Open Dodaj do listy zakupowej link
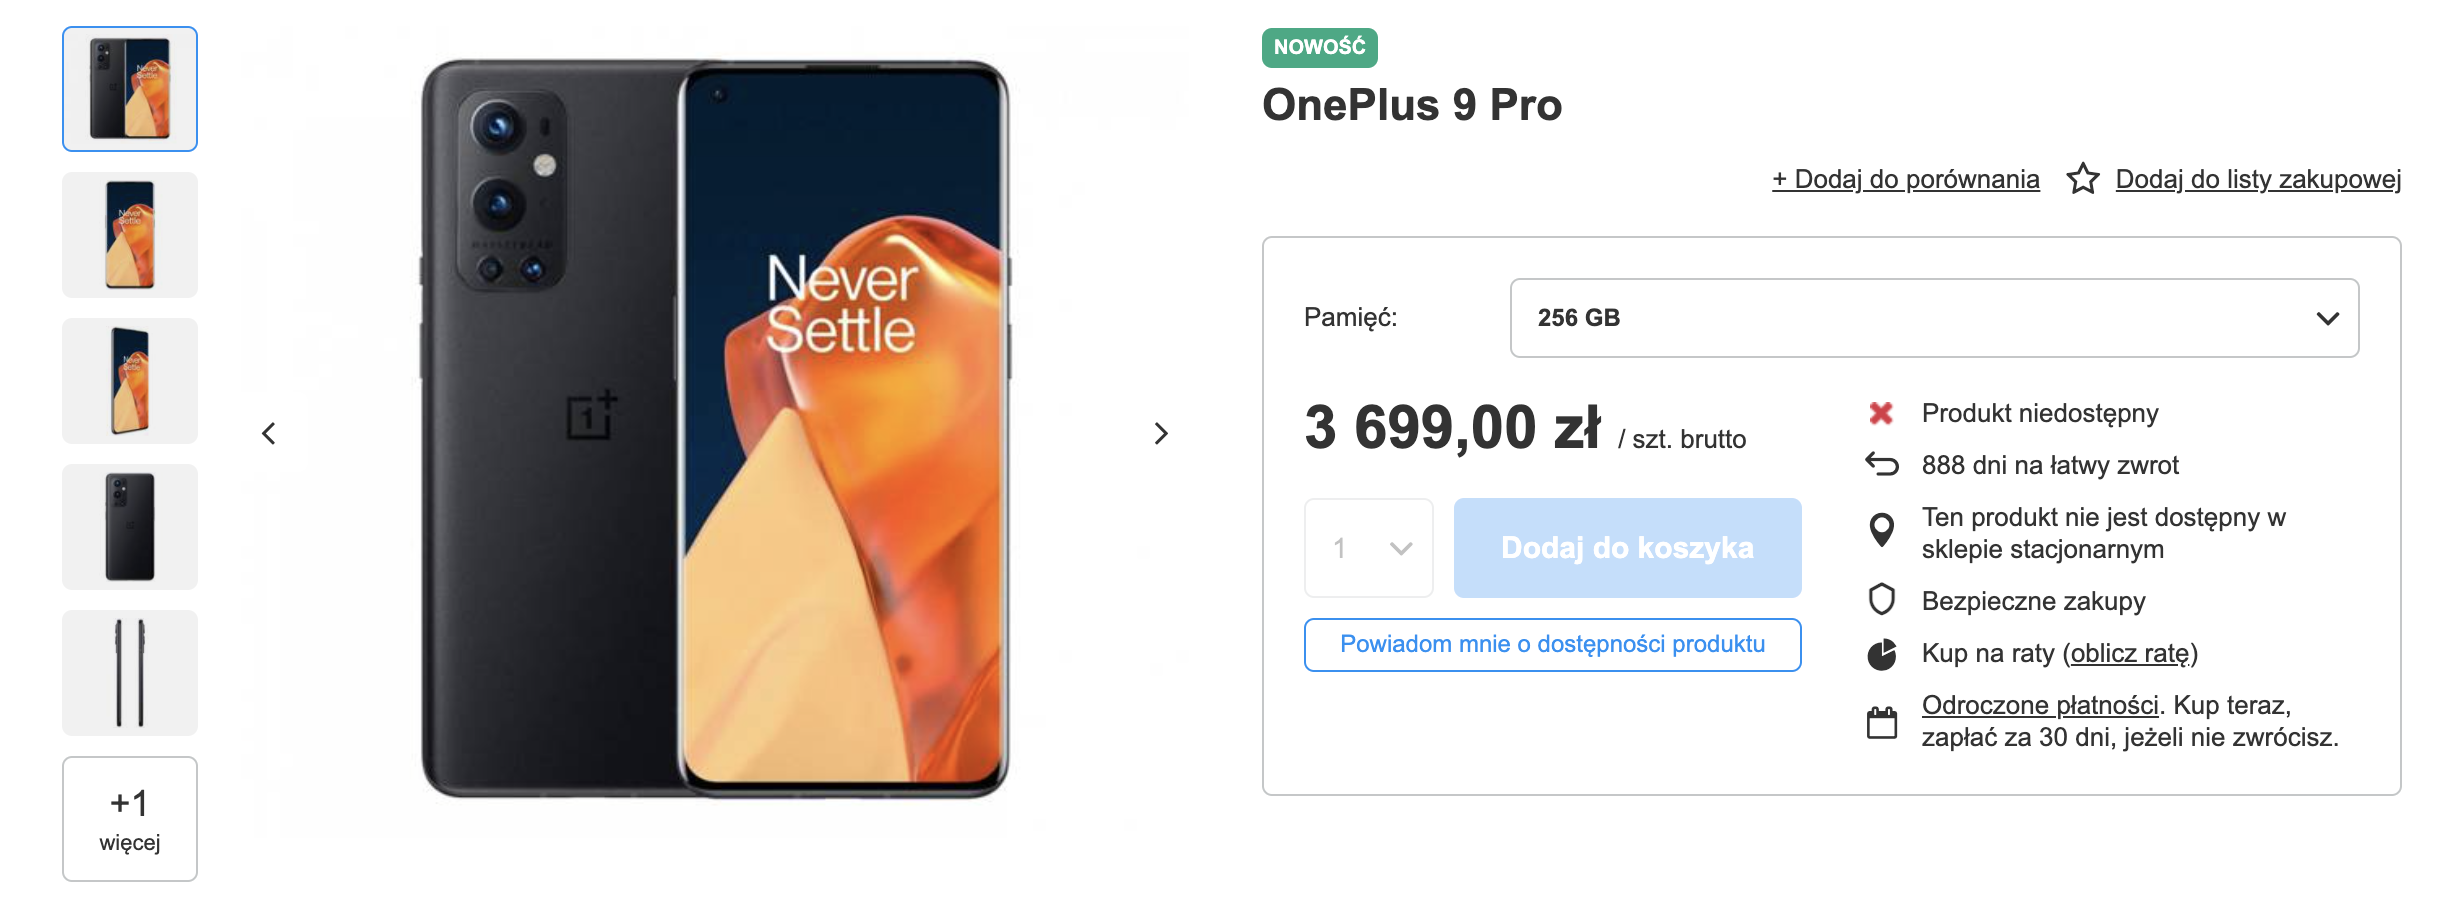Screen dimensions: 2462x910 [x=2258, y=179]
